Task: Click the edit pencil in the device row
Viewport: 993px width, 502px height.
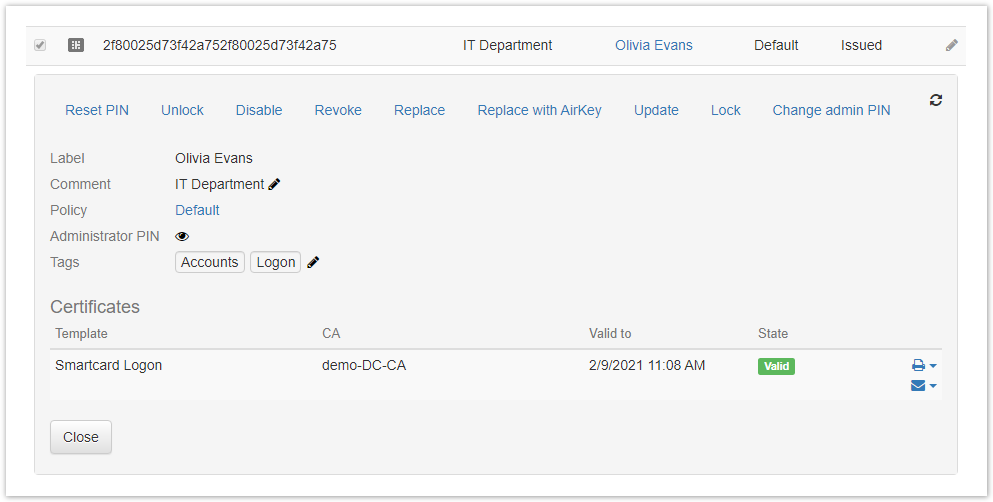Action: point(952,45)
